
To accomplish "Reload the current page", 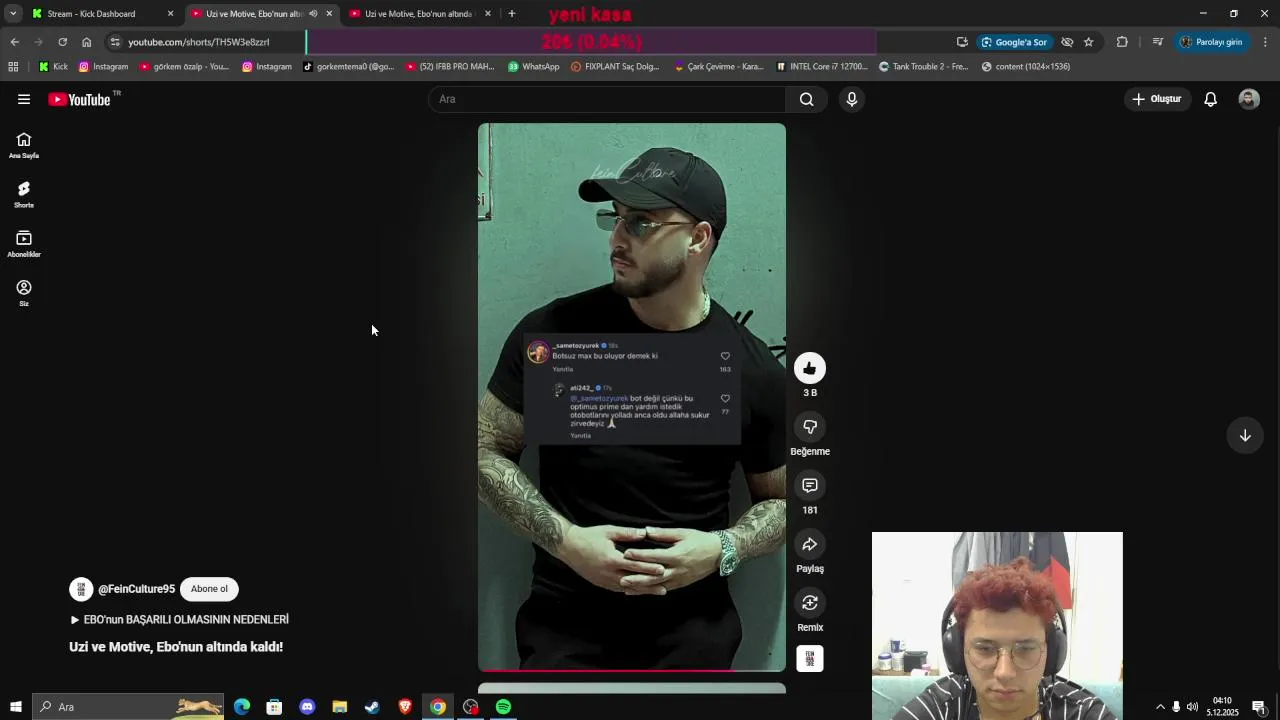I will pos(62,42).
